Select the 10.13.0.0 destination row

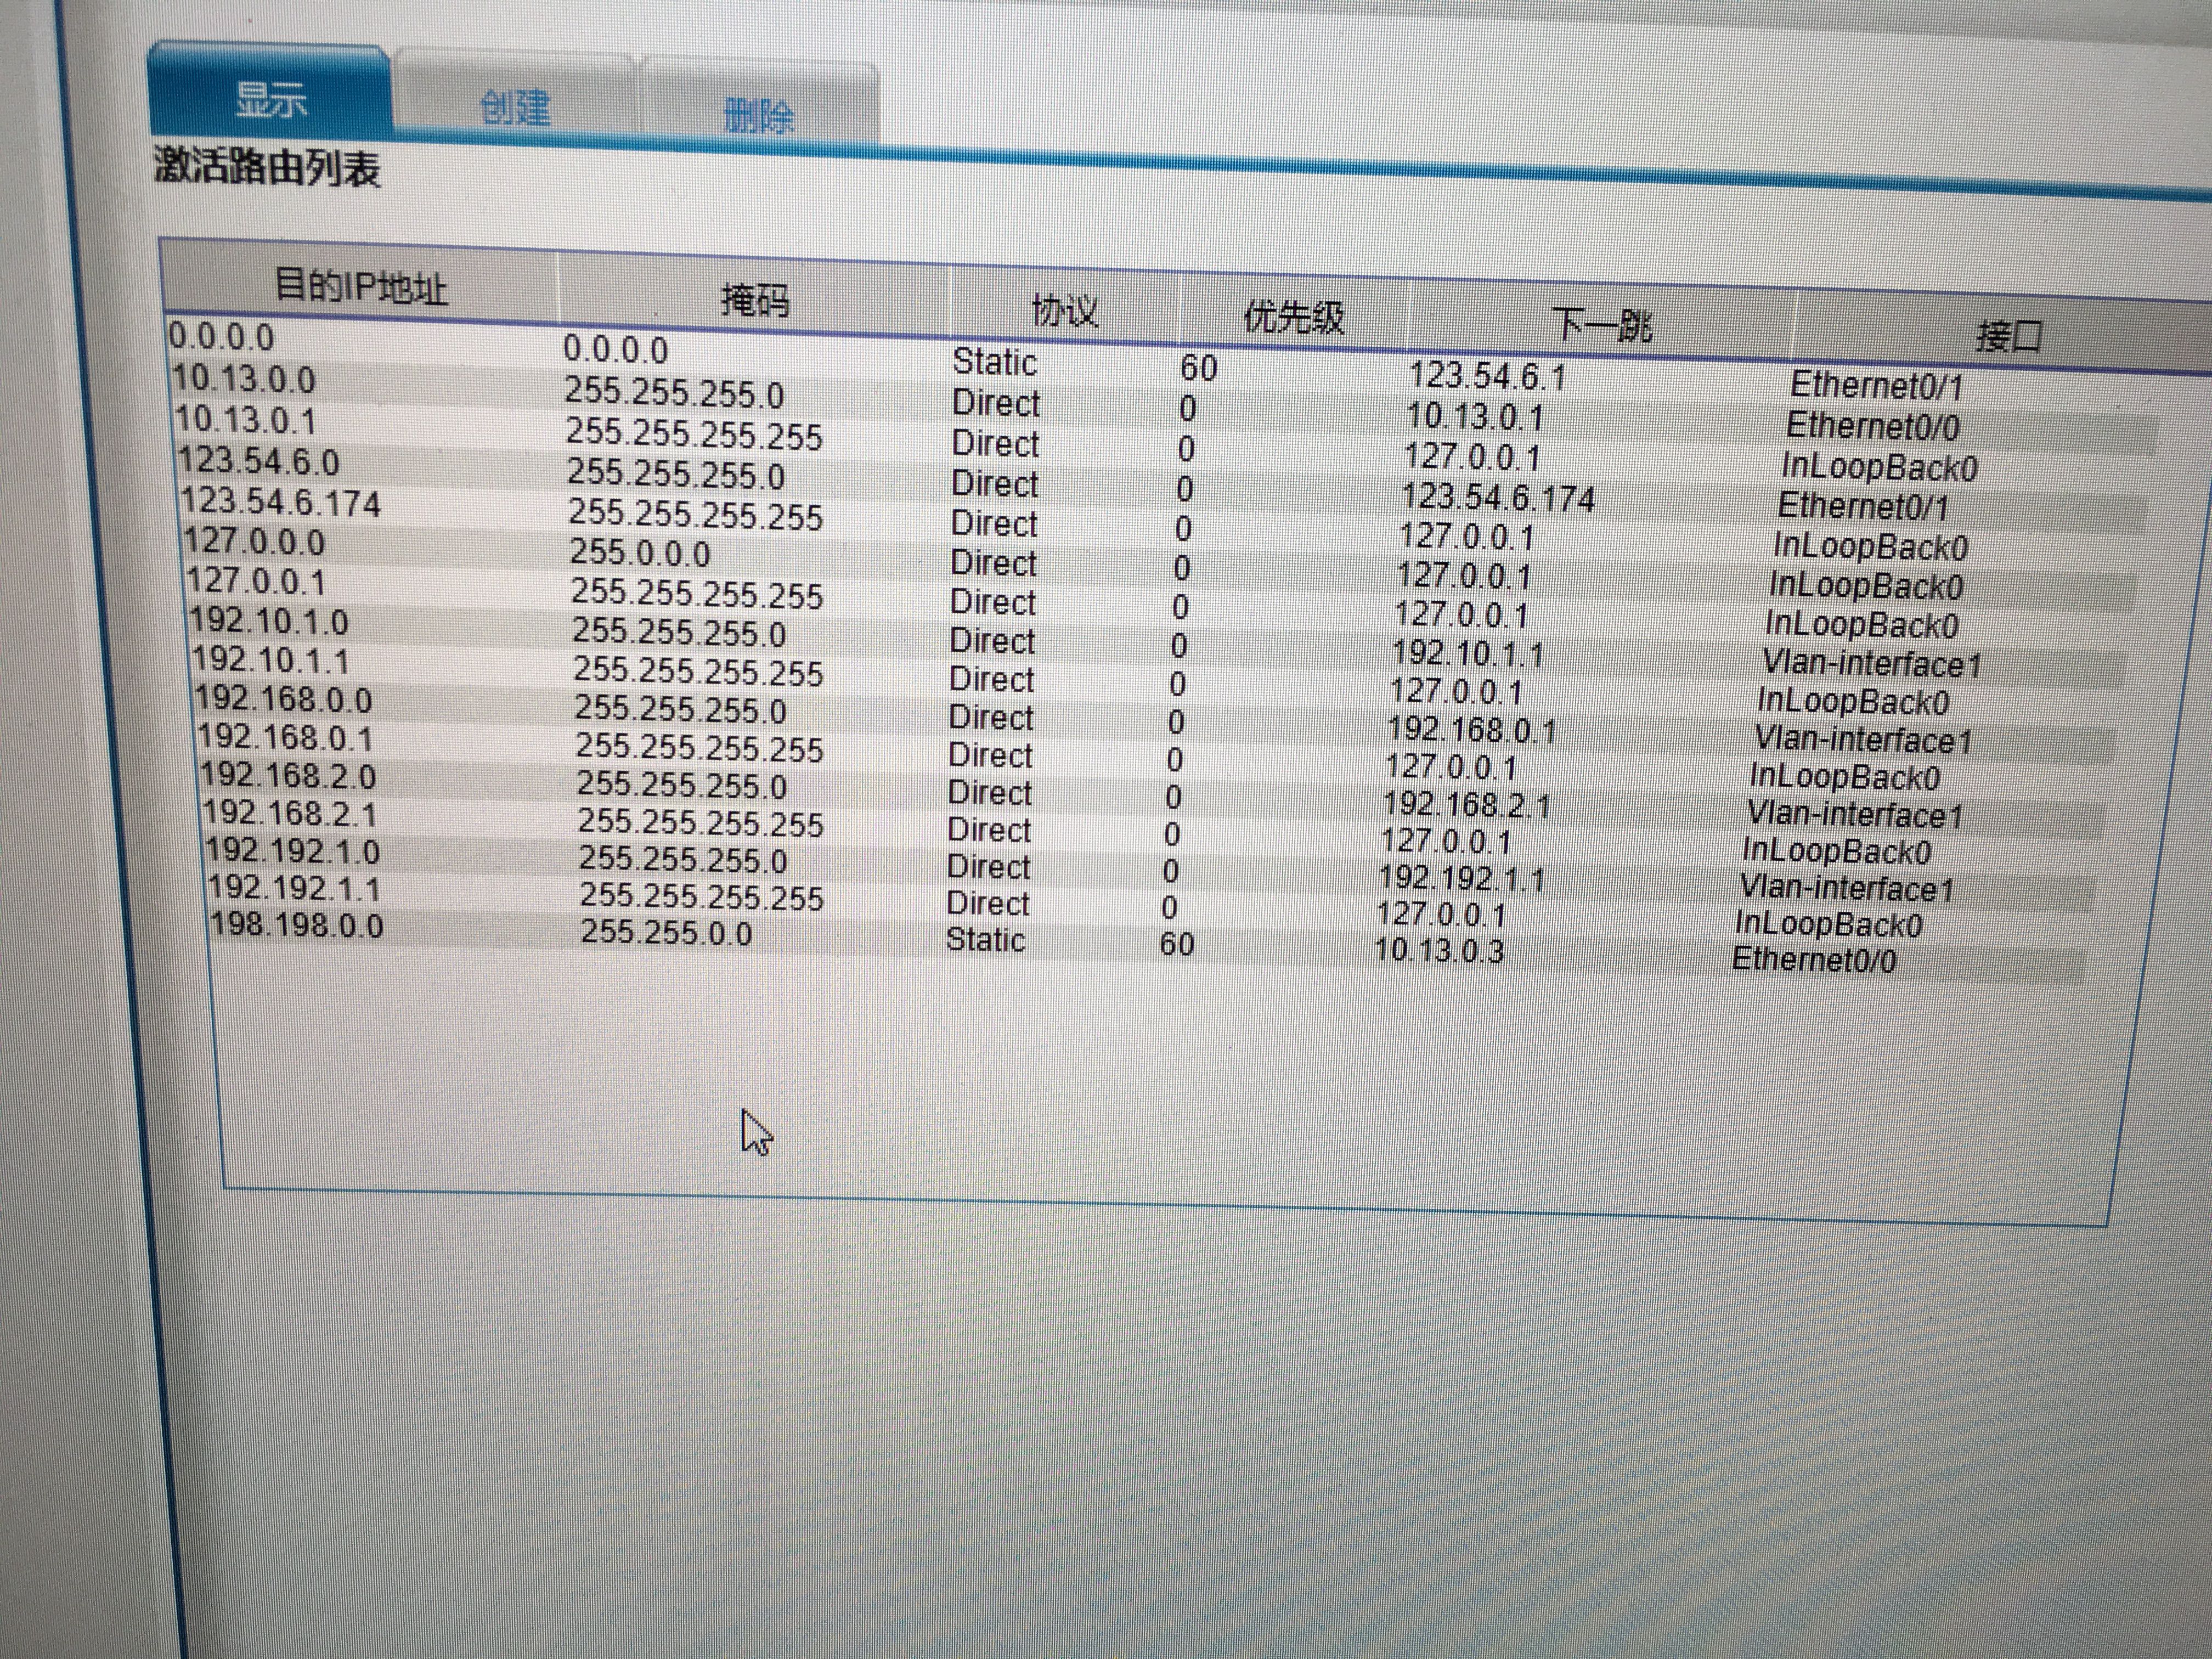coord(244,380)
